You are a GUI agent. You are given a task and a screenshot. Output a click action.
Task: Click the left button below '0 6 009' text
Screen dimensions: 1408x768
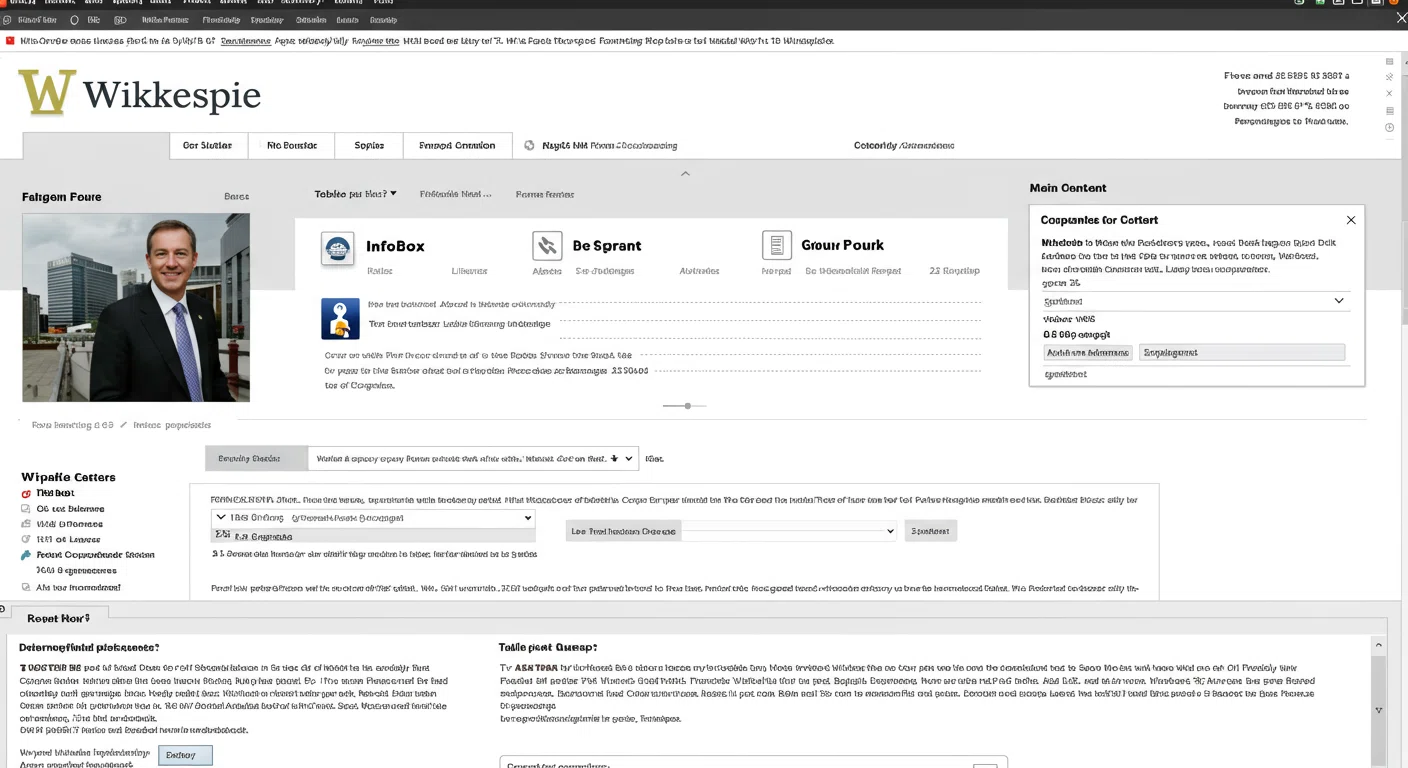pos(1087,352)
